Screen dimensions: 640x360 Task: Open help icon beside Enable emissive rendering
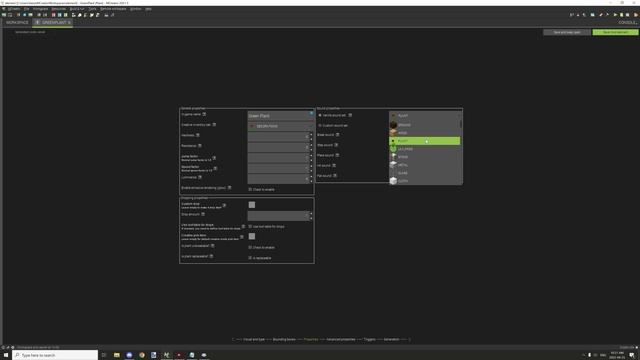pyautogui.click(x=229, y=188)
